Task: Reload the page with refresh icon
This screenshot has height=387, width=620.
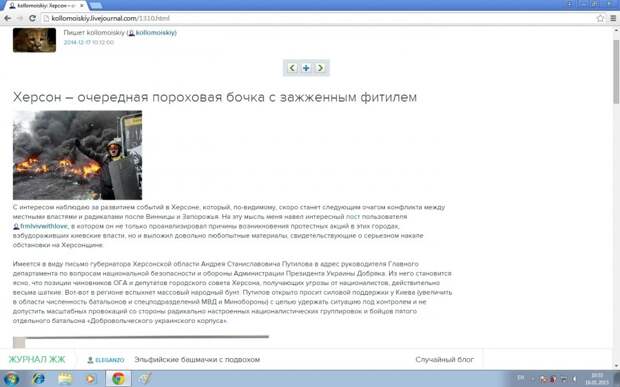Action: coord(32,18)
